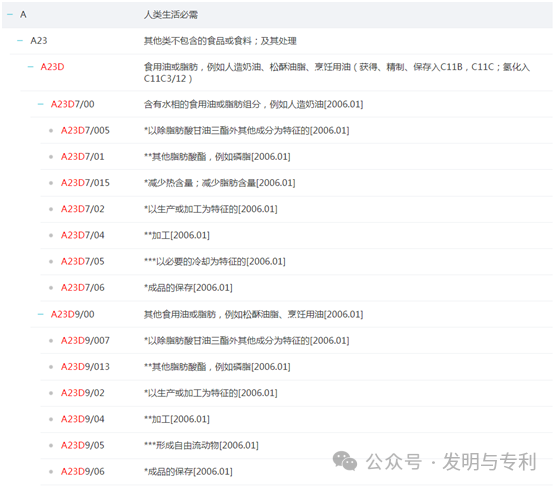Open the A23D9/00 code link
The width and height of the screenshot is (558, 490).
(x=73, y=314)
